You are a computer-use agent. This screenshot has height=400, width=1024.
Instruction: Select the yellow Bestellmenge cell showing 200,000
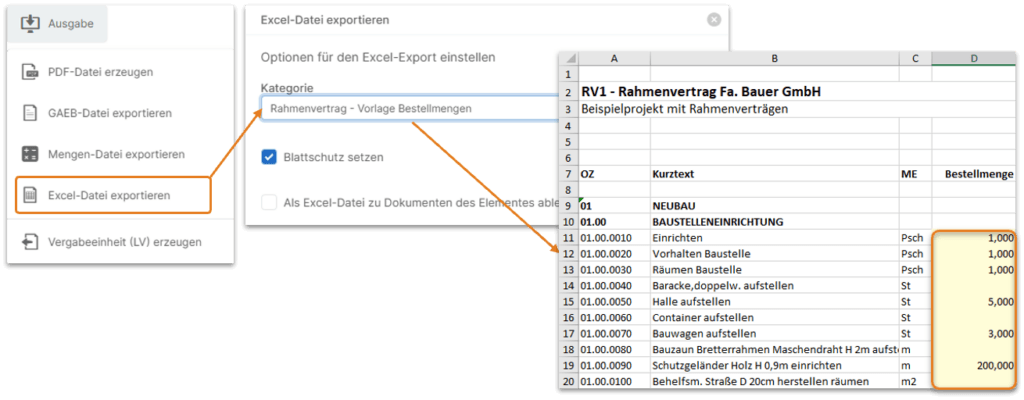pyautogui.click(x=974, y=366)
